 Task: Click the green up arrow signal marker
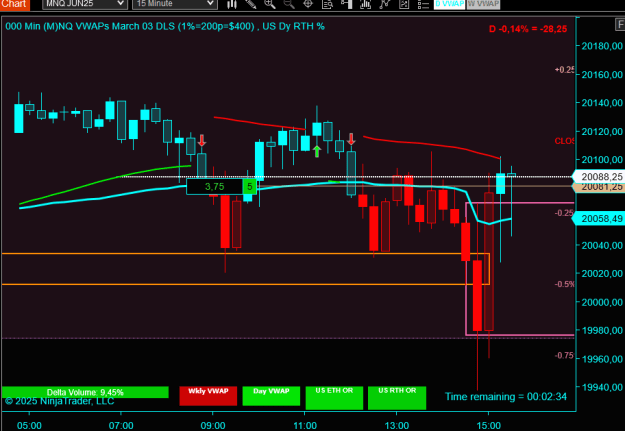click(x=317, y=151)
